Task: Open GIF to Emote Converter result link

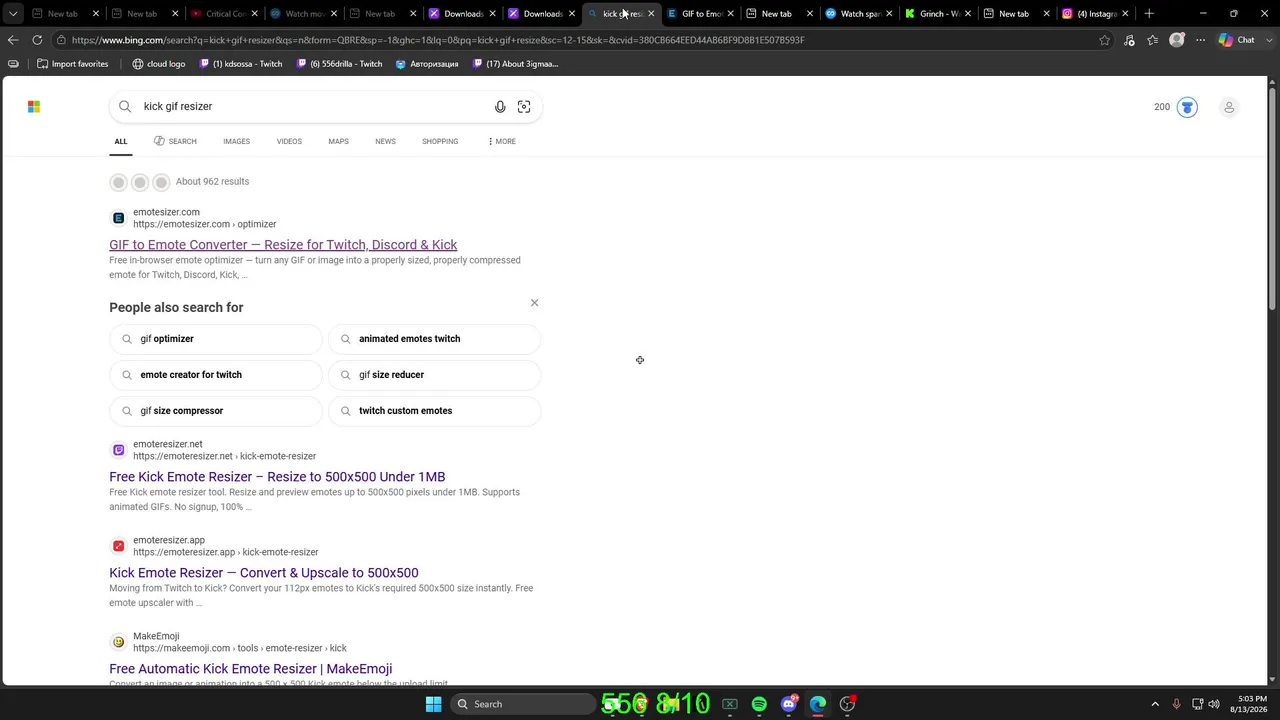Action: (x=283, y=245)
